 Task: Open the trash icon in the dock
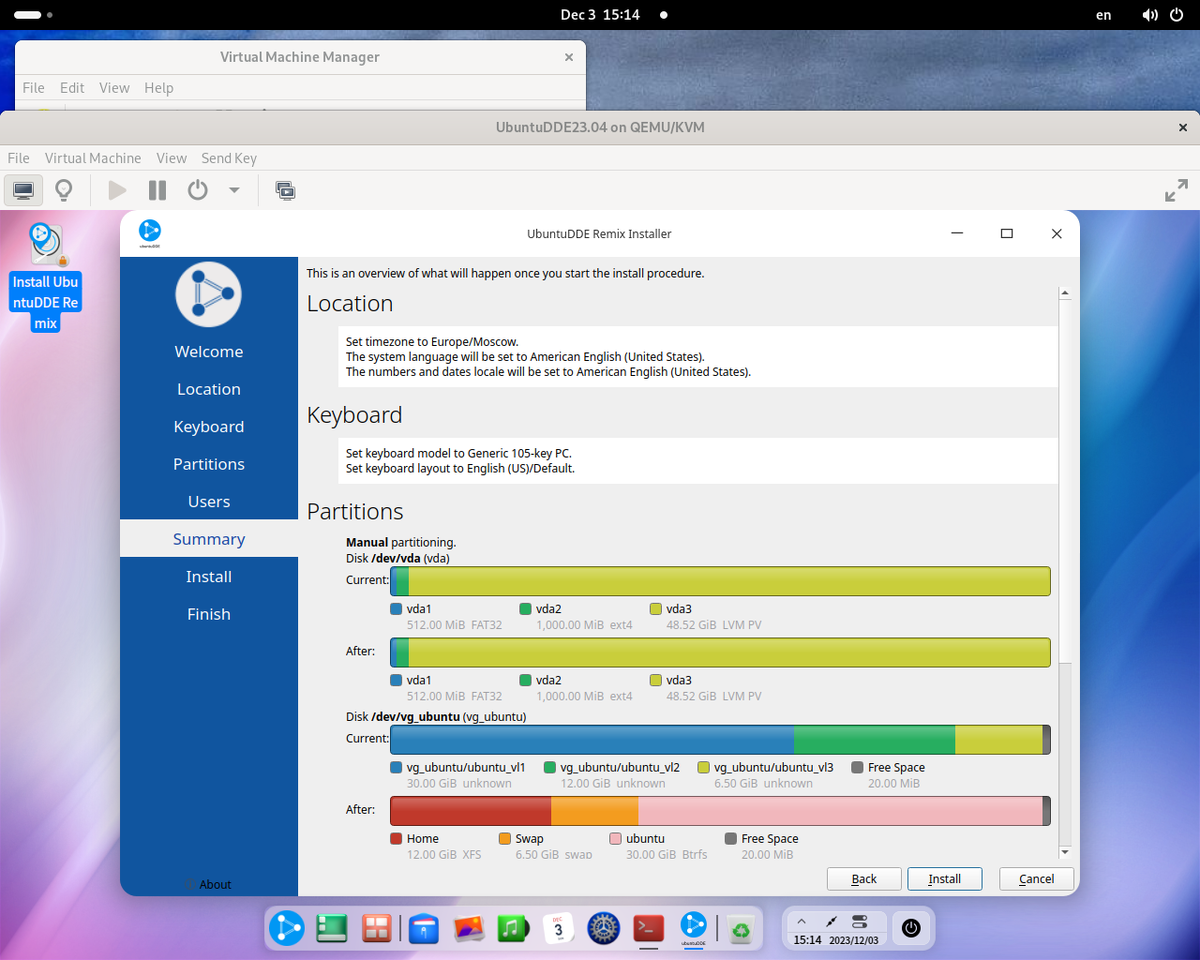tap(740, 928)
